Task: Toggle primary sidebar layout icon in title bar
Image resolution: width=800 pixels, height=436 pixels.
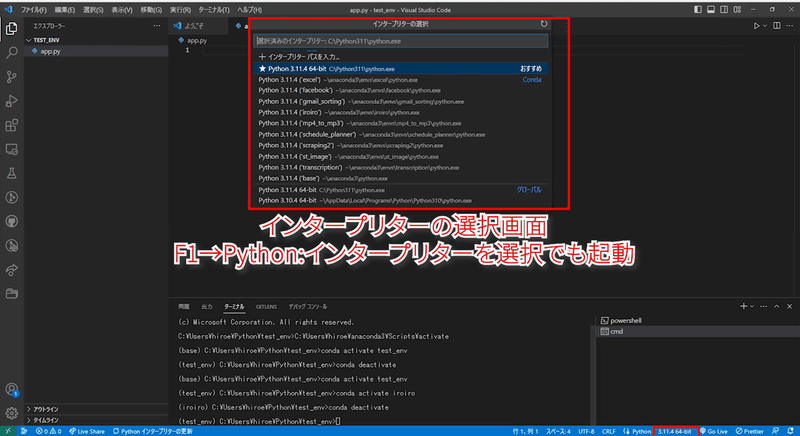Action: tap(698, 10)
